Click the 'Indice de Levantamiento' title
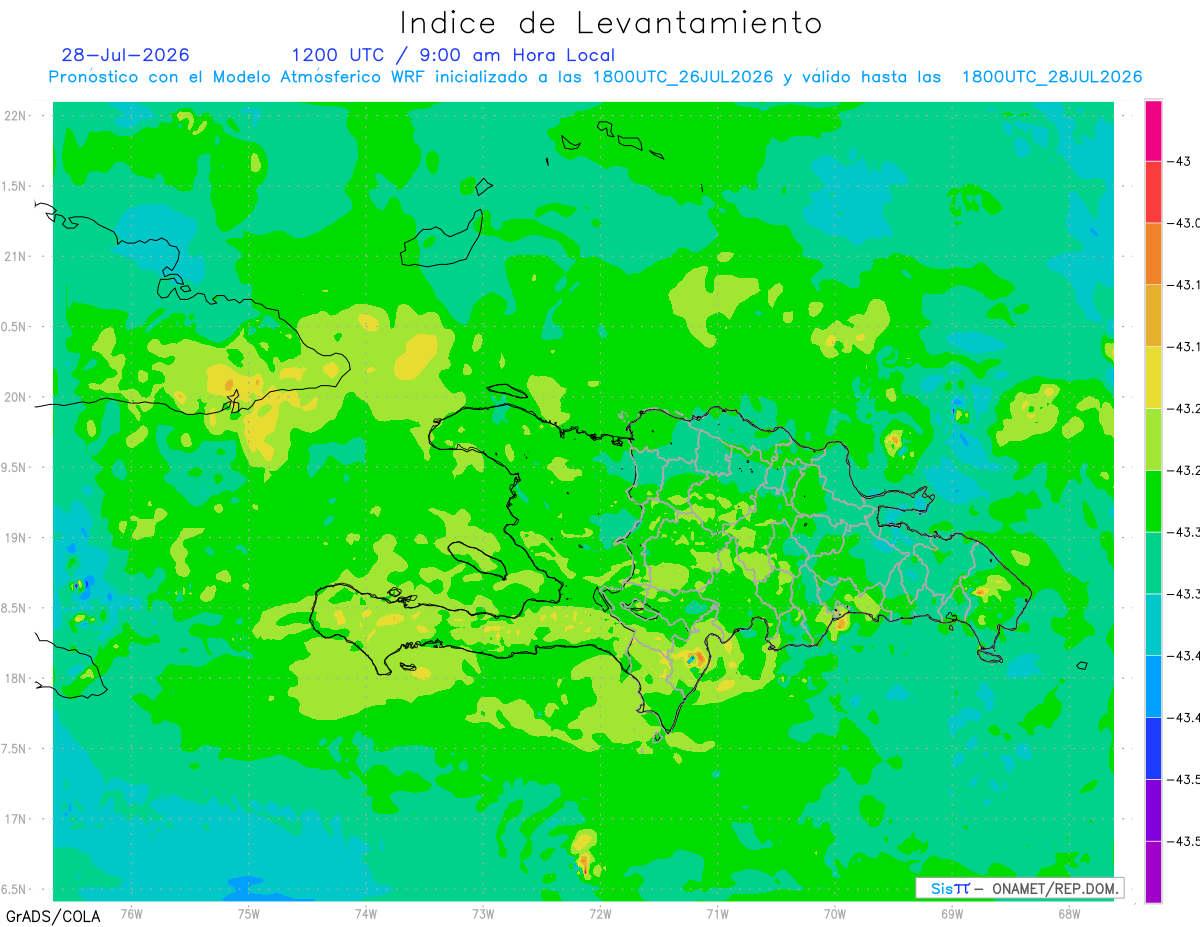 pyautogui.click(x=611, y=22)
